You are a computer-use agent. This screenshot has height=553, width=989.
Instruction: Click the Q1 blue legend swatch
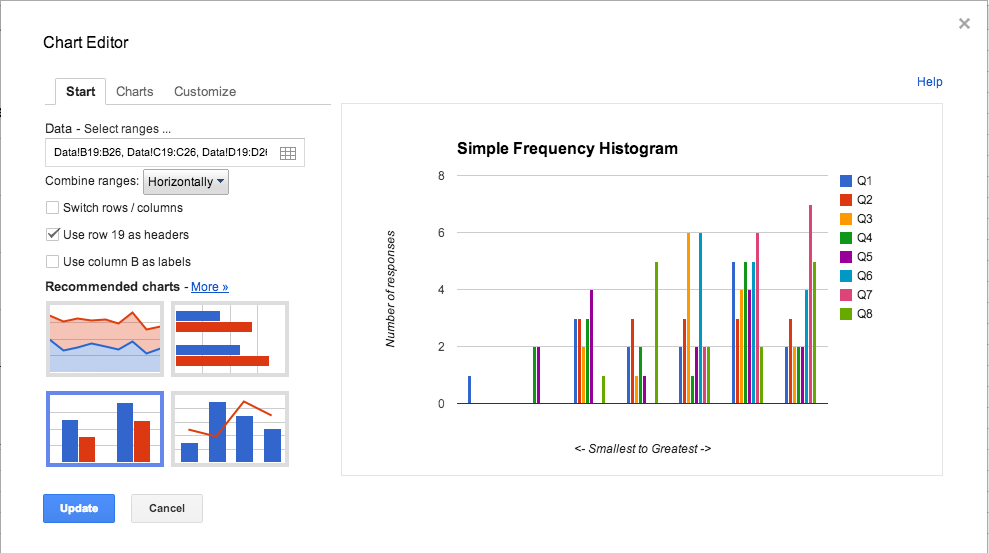pos(846,181)
